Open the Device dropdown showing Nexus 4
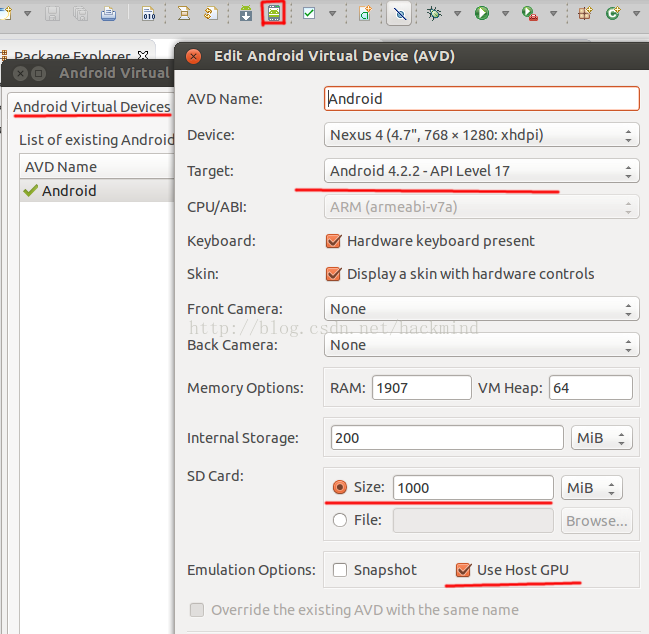 point(482,135)
